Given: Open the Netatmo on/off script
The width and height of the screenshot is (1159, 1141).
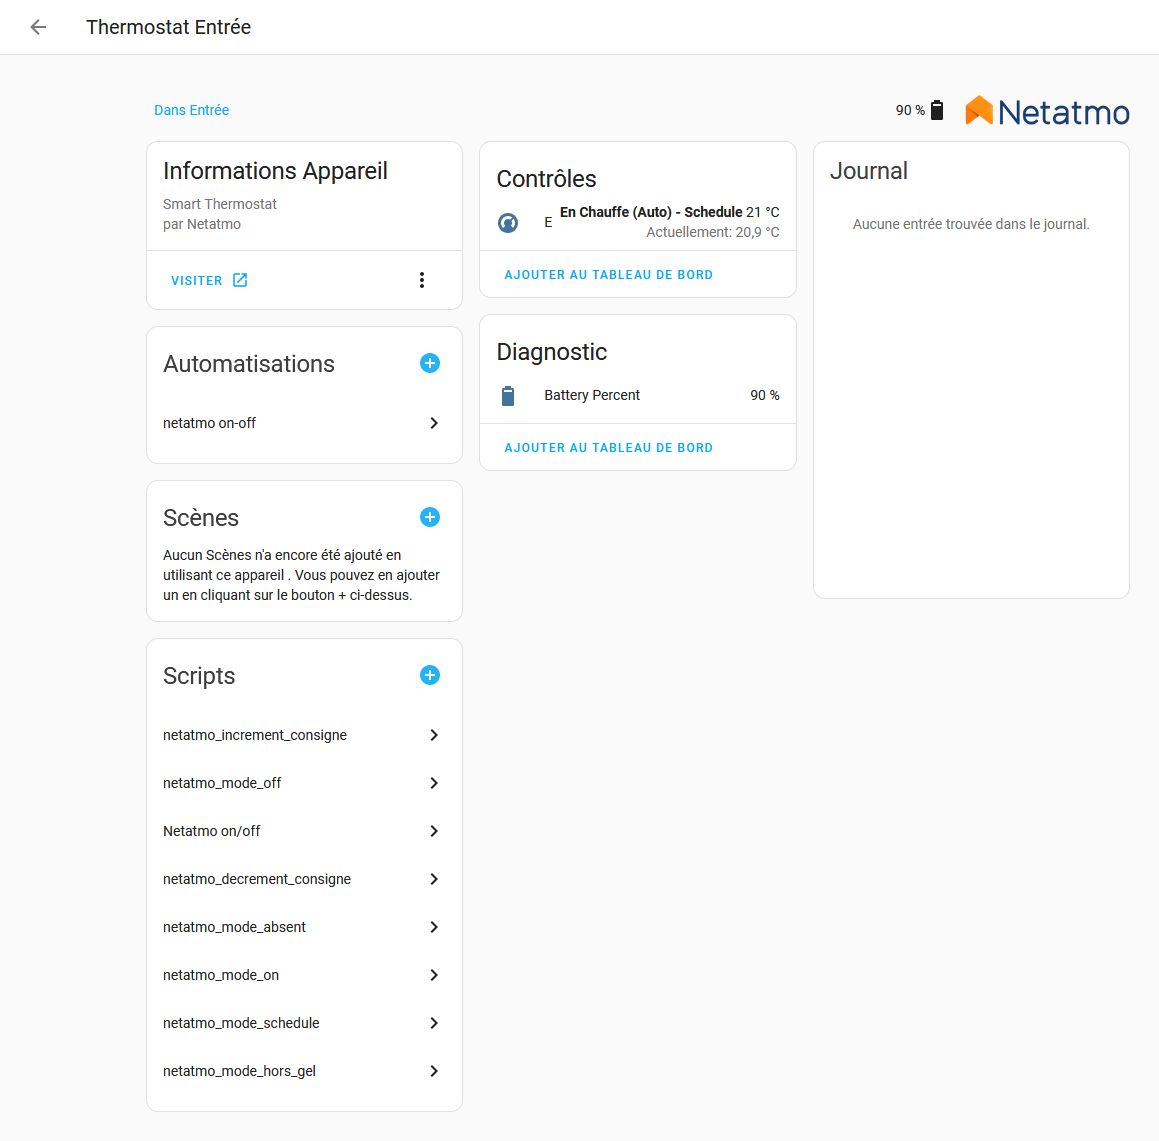Looking at the screenshot, I should [x=305, y=831].
